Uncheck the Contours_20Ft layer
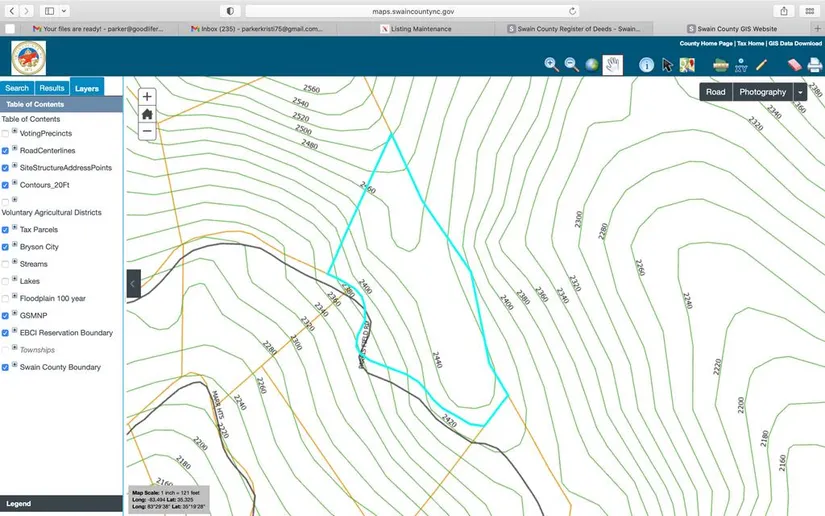 click(6, 184)
